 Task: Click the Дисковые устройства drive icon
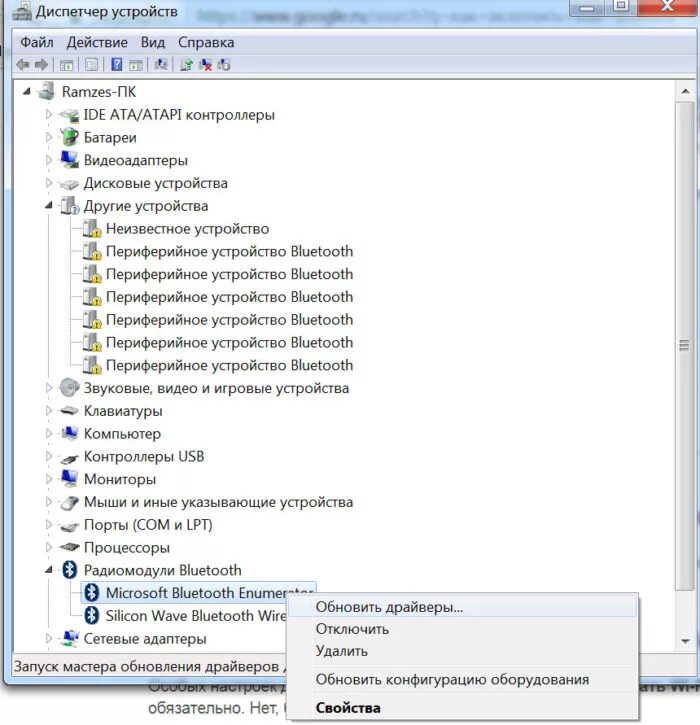tap(69, 184)
